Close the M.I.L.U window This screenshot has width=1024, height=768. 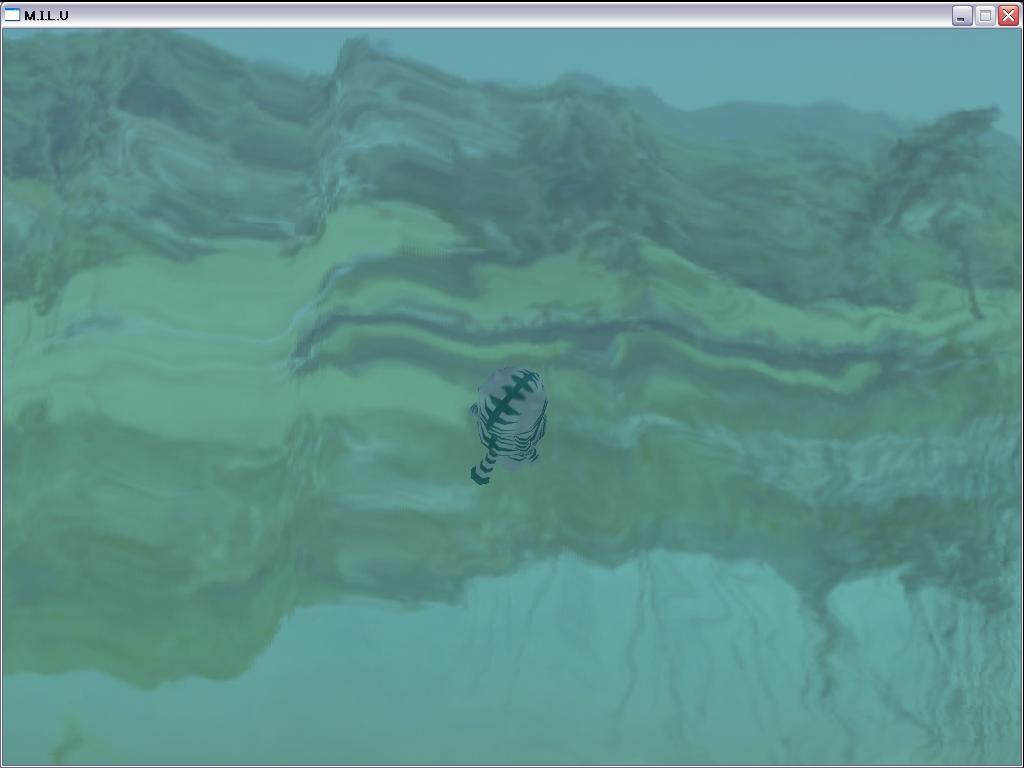[1008, 15]
